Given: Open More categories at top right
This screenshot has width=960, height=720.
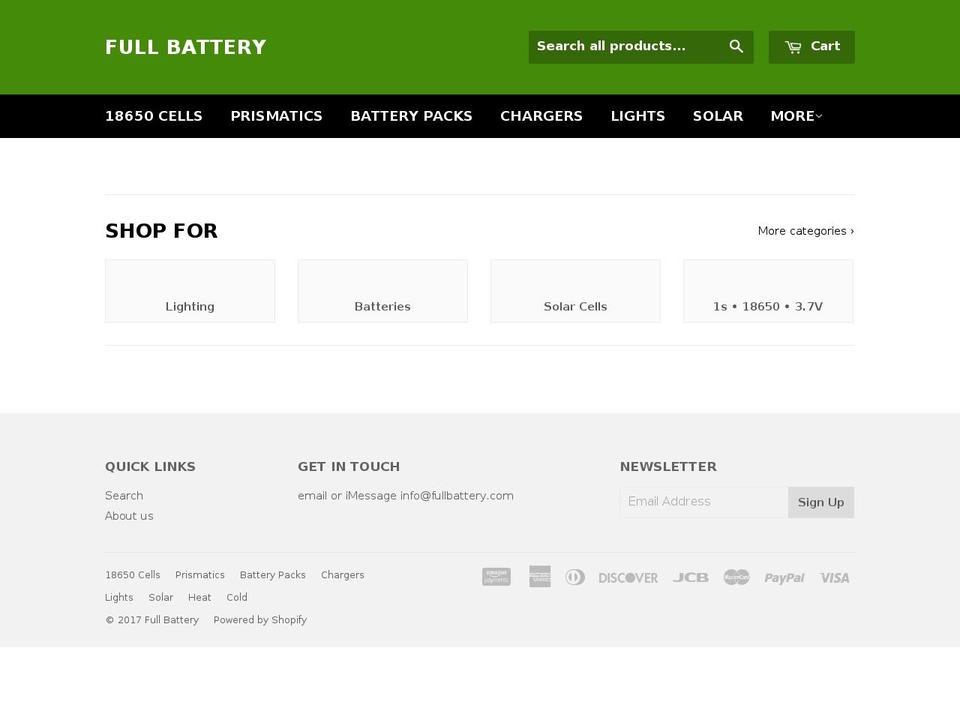Looking at the screenshot, I should click(x=805, y=230).
